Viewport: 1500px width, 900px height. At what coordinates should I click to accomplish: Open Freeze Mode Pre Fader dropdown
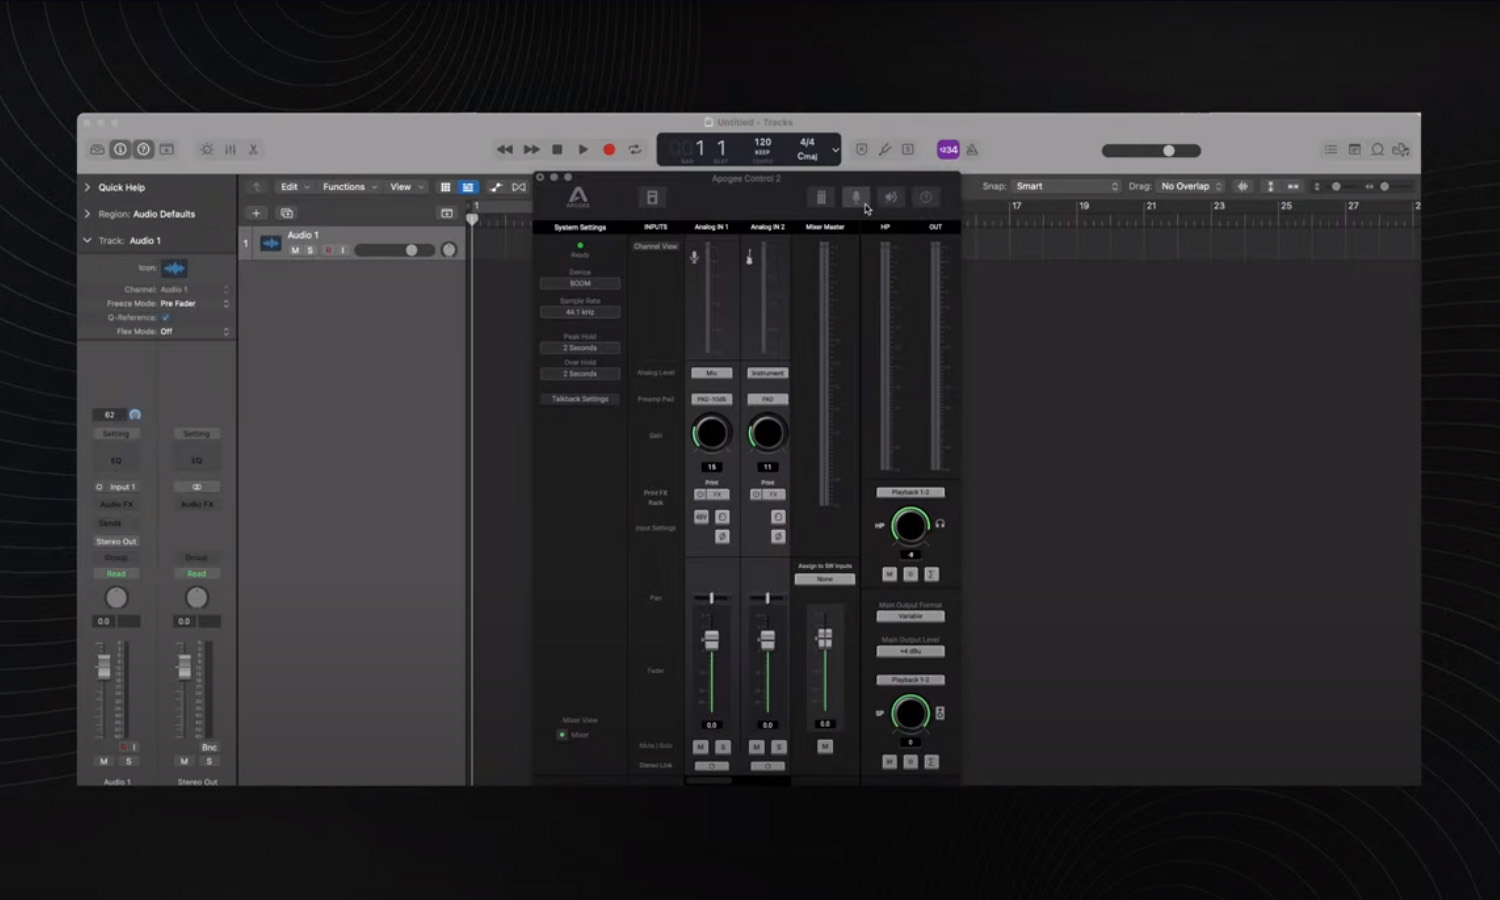tap(194, 303)
